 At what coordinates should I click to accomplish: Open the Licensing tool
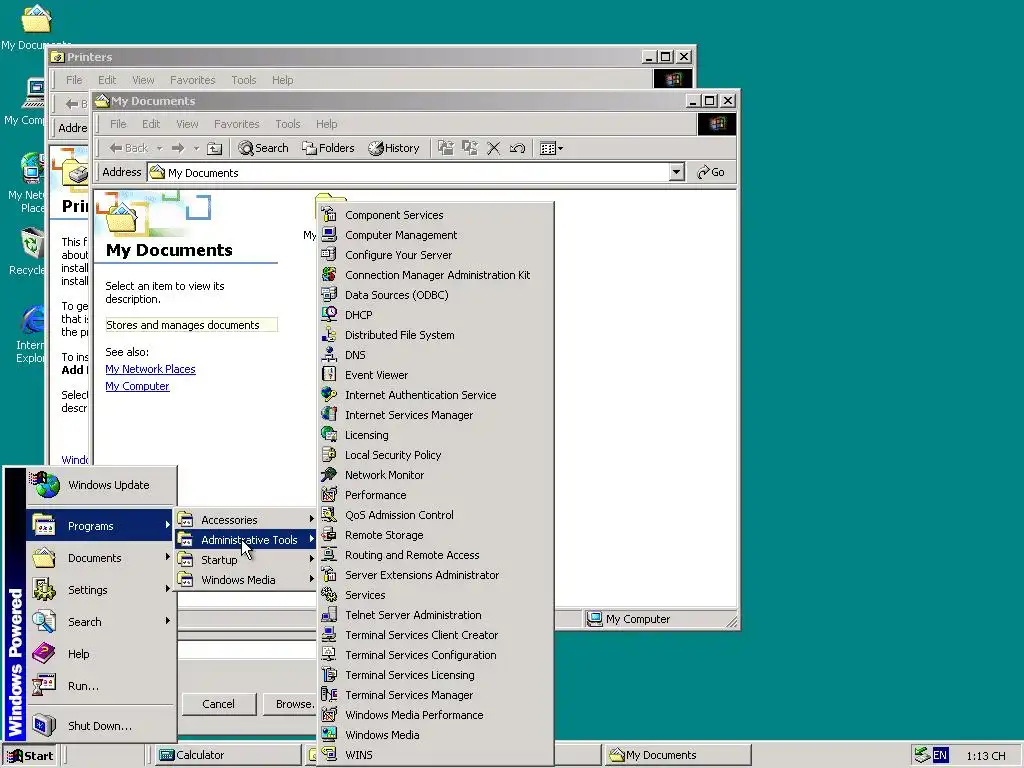(x=436, y=435)
